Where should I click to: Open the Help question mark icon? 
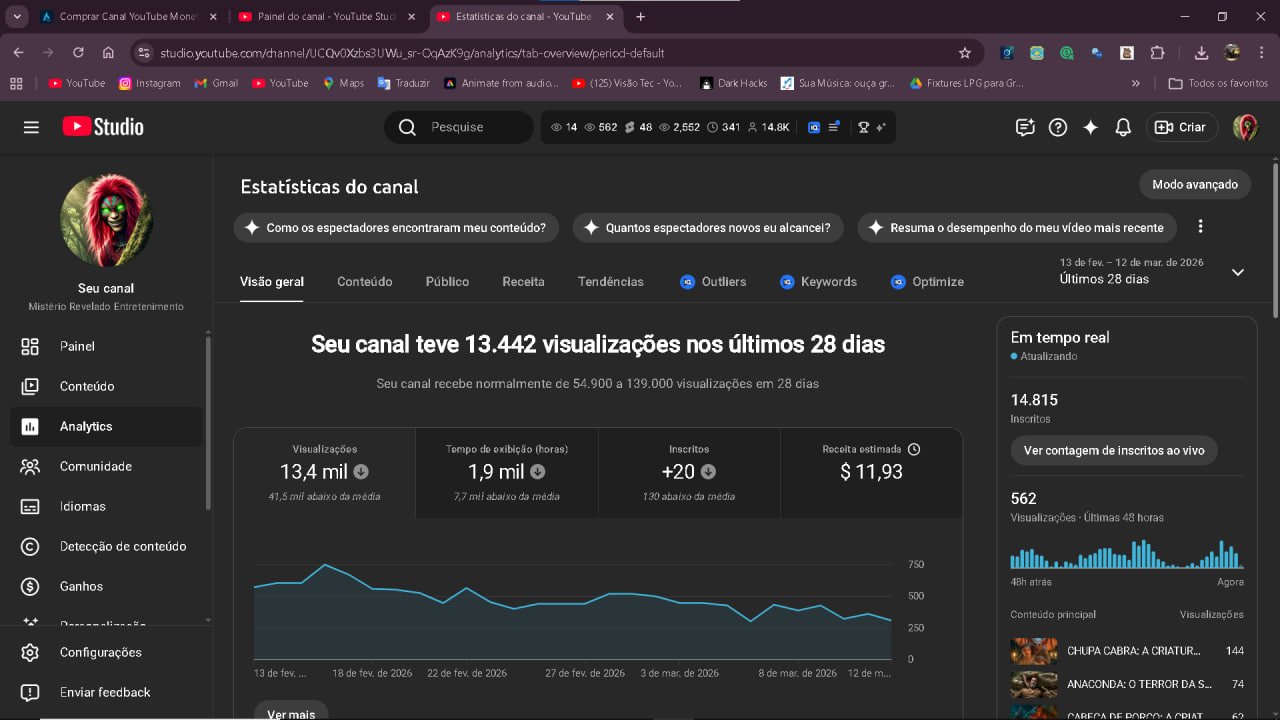pyautogui.click(x=1058, y=127)
